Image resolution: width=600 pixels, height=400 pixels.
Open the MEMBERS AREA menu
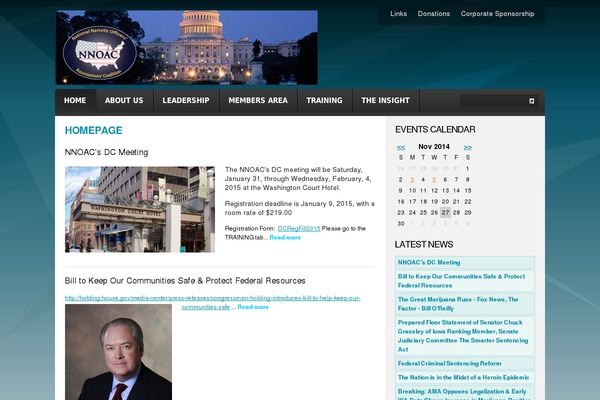[x=258, y=101]
